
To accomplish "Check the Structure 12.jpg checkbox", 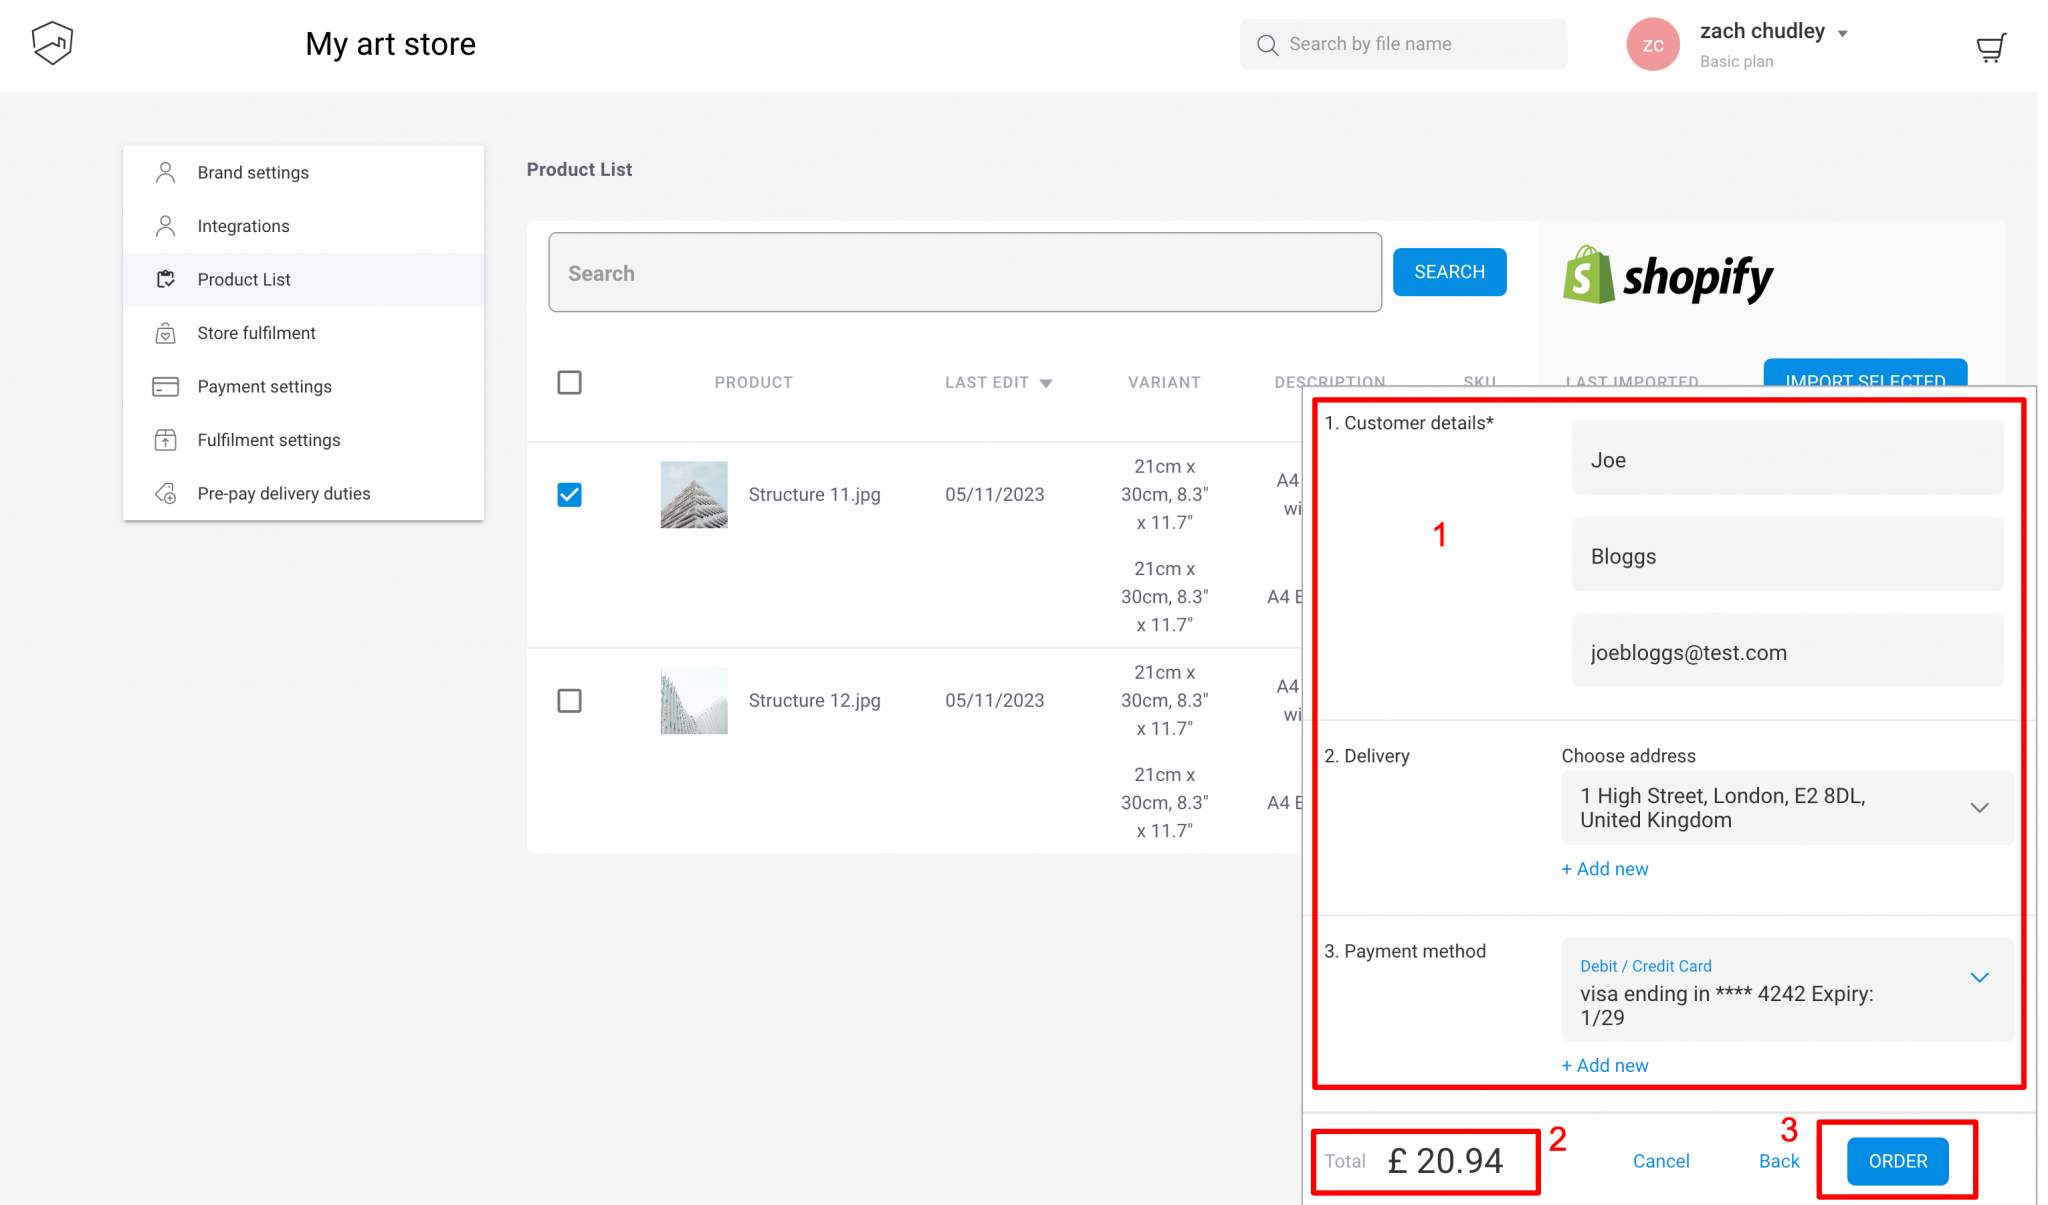I will click(x=569, y=700).
